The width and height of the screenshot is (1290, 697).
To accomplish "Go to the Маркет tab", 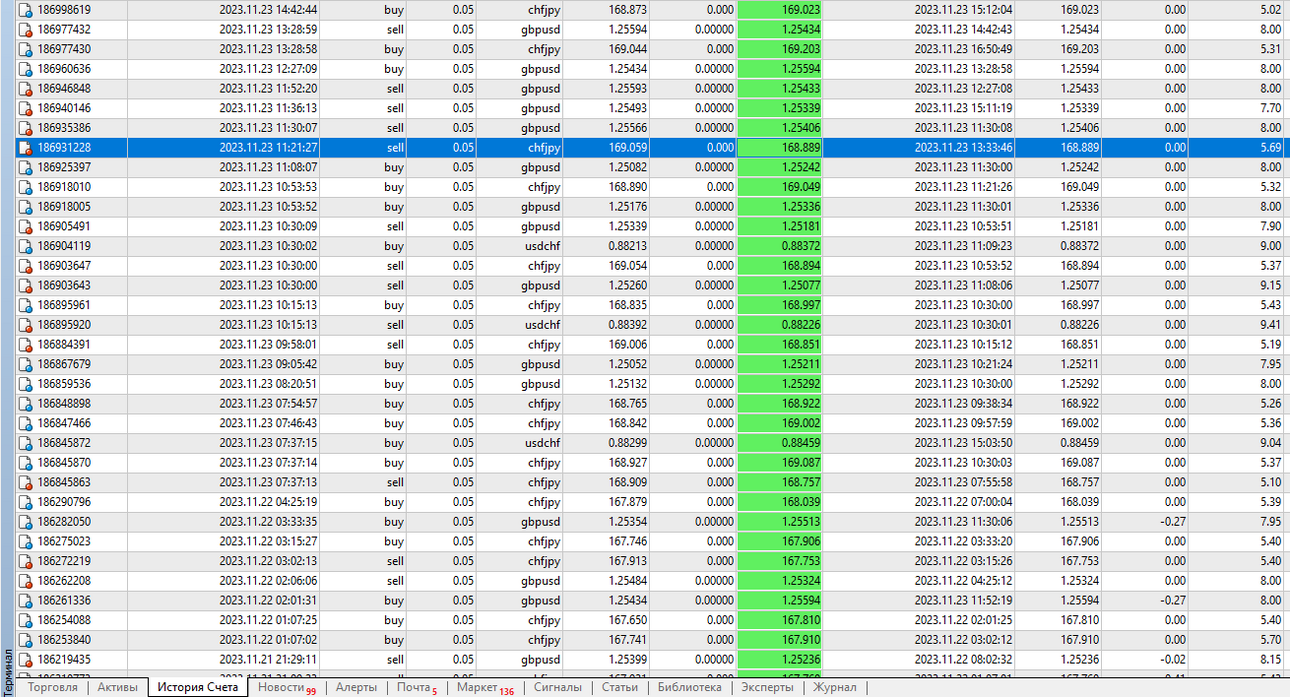I will pos(484,688).
